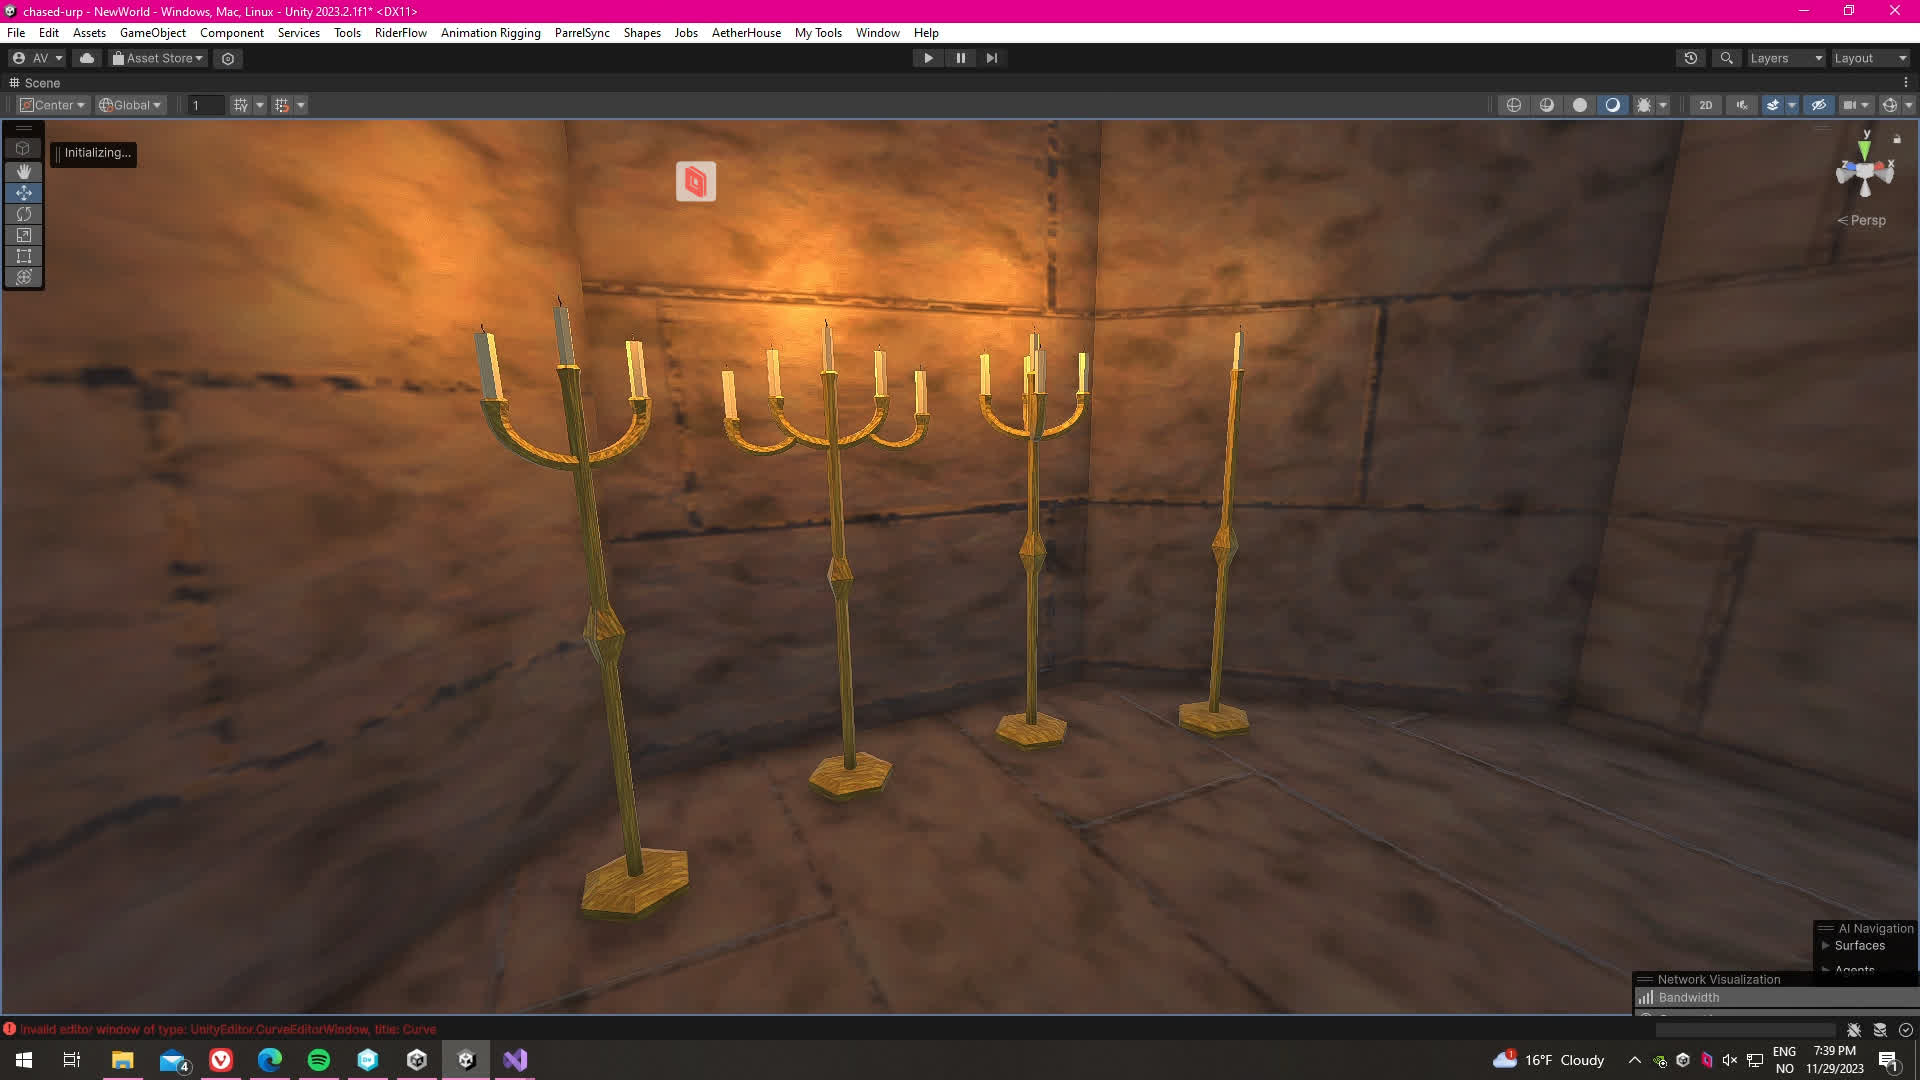Open the GameObject menu
This screenshot has height=1080, width=1920.
tap(152, 33)
